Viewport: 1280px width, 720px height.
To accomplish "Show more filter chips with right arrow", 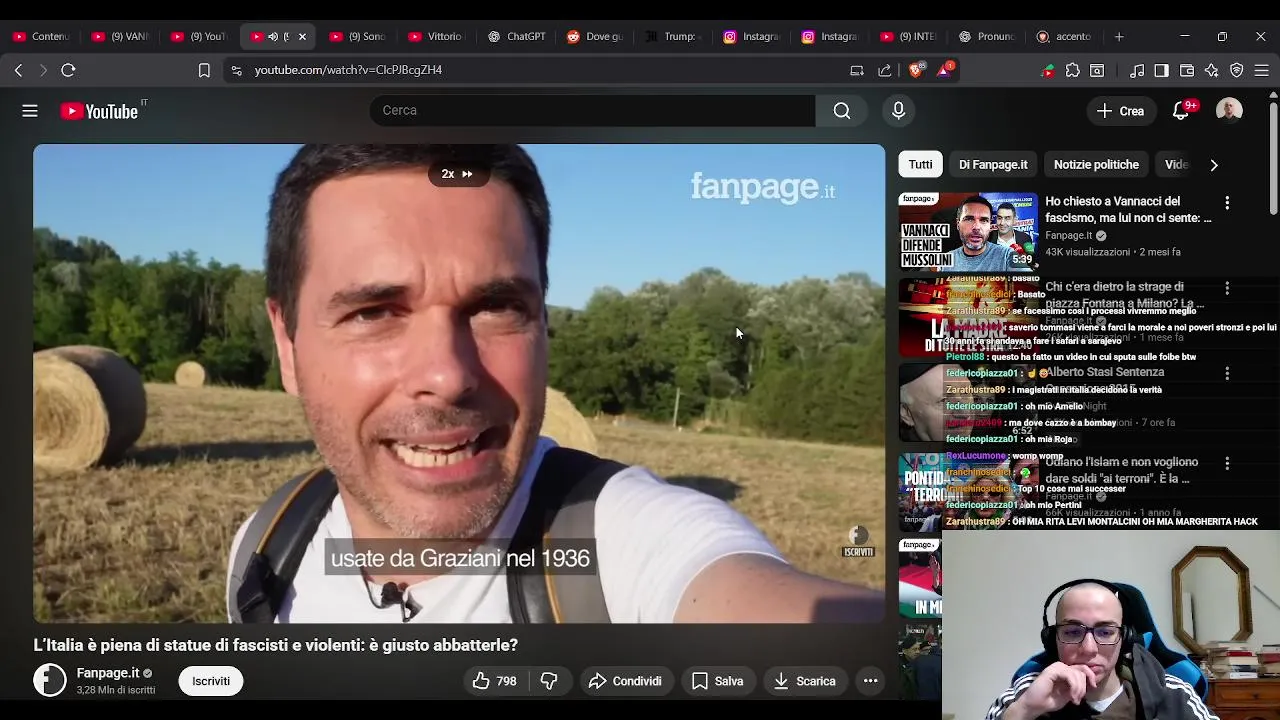I will click(1214, 165).
